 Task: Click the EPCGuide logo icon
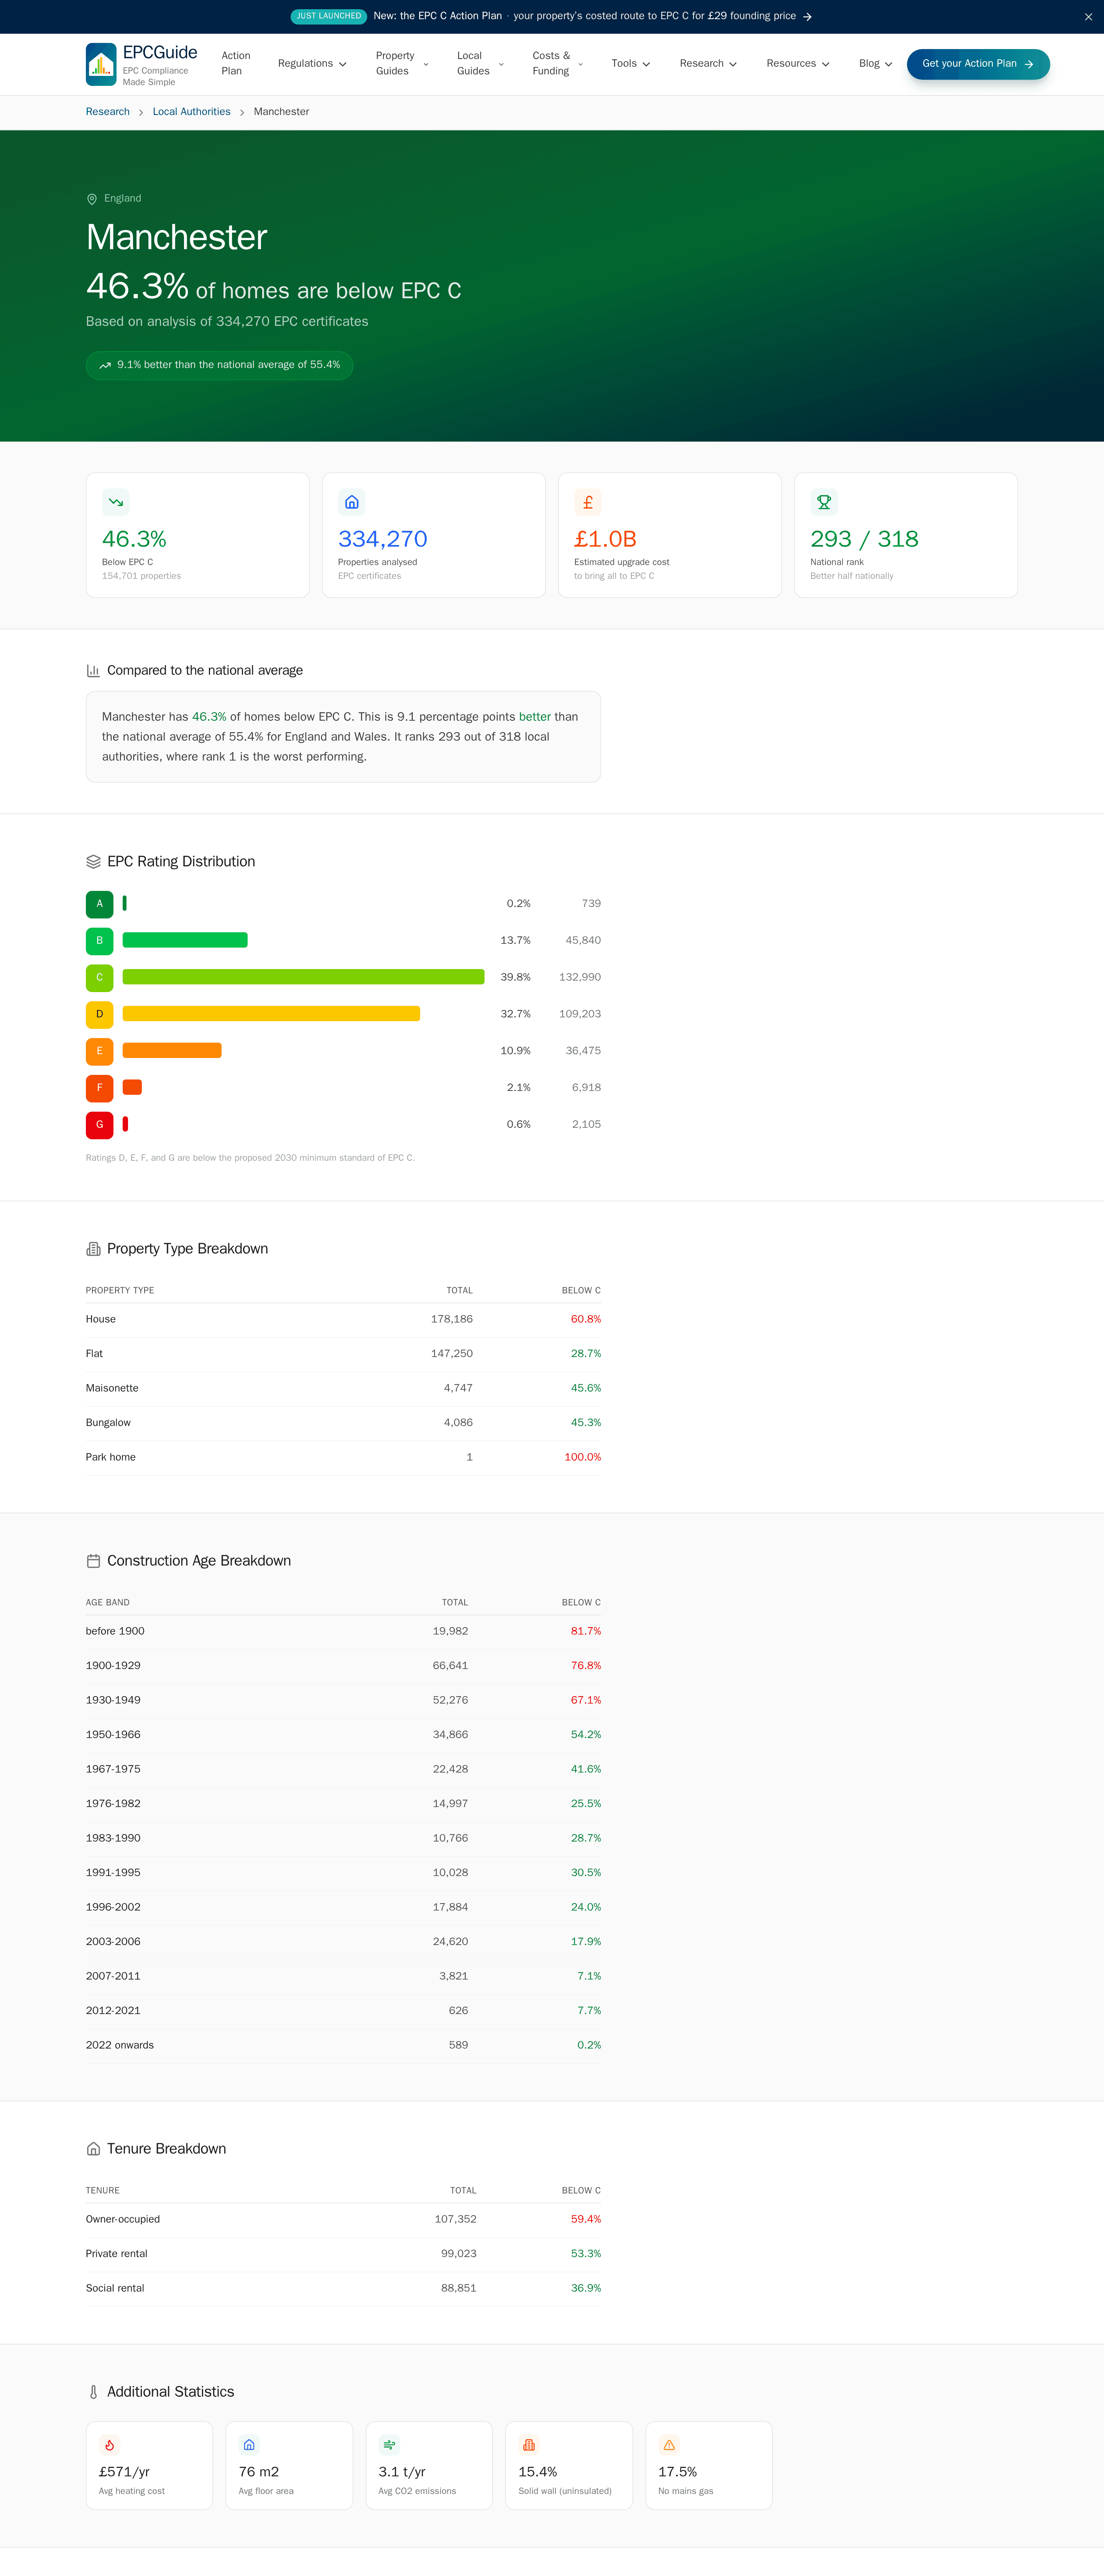[x=101, y=64]
